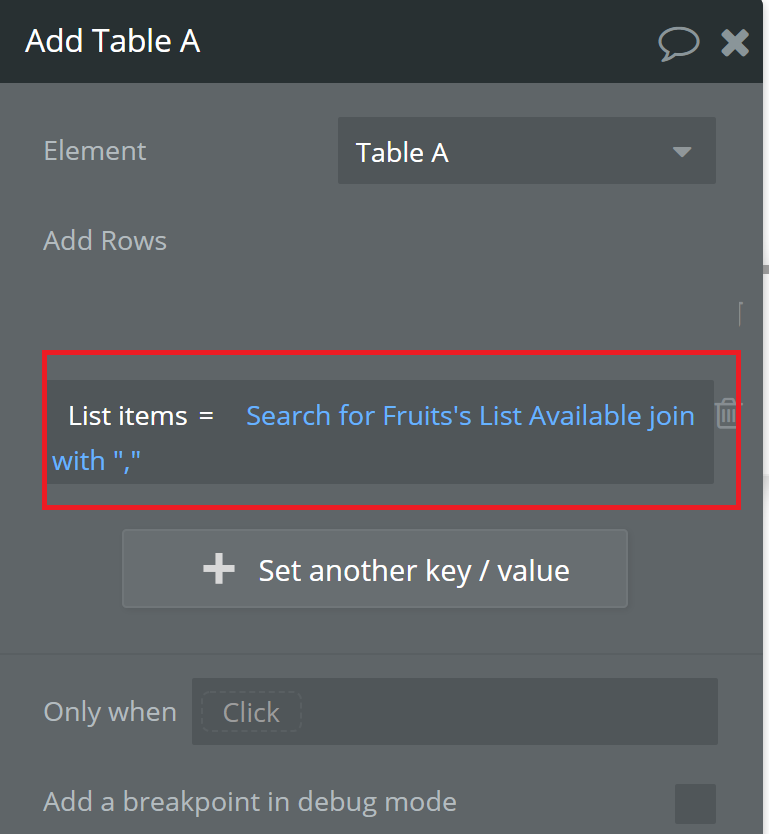Close the Add Table A panel

click(735, 43)
